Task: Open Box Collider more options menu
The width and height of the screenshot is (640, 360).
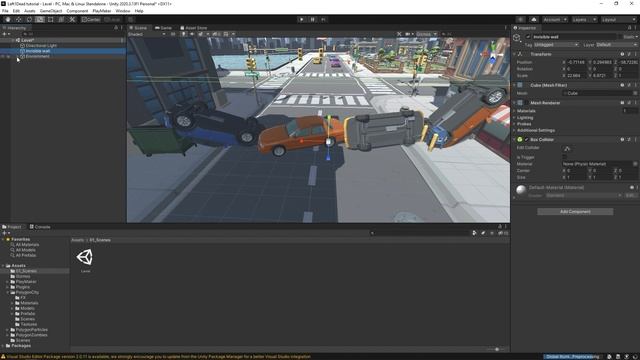Action: [636, 140]
